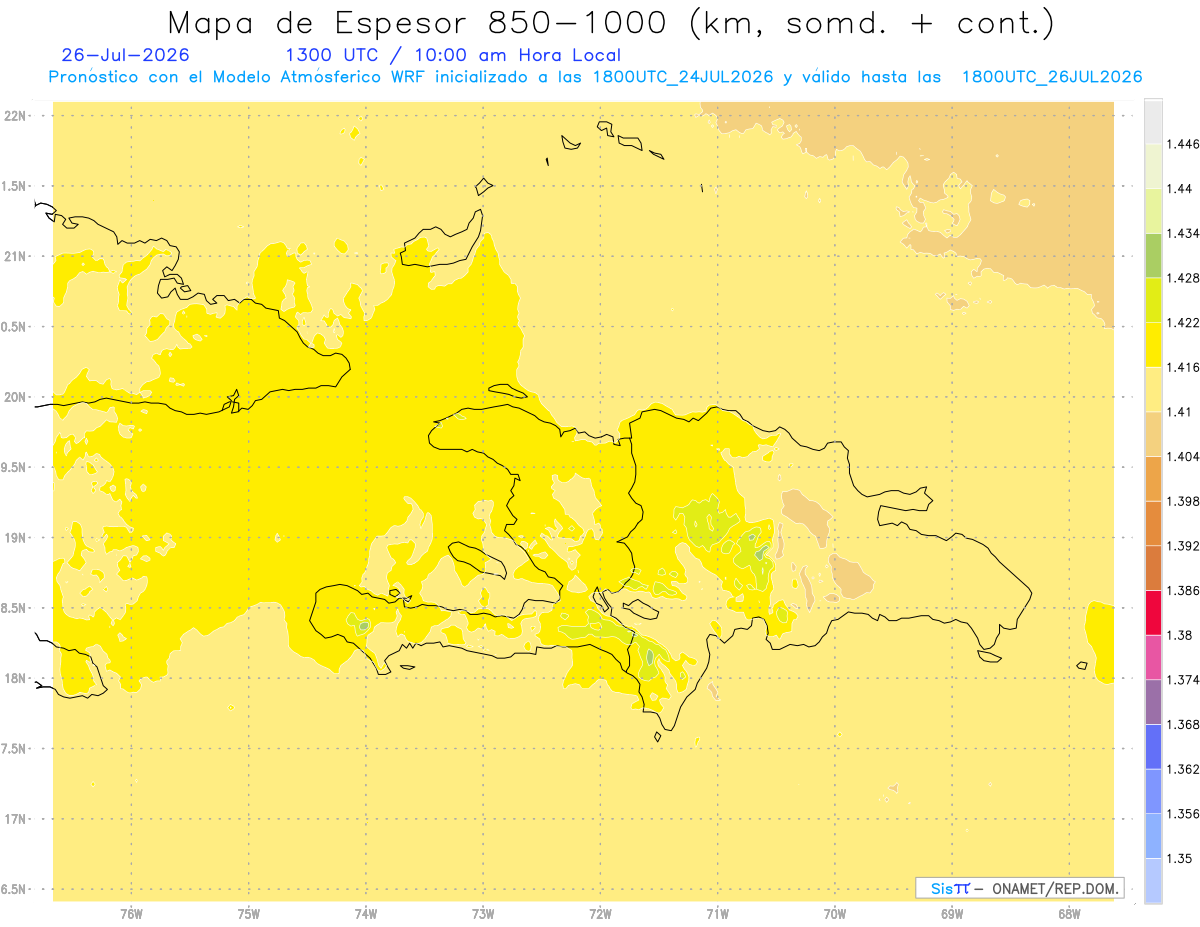
Task: Click the legend value 1.386
Action: pyautogui.click(x=1183, y=590)
